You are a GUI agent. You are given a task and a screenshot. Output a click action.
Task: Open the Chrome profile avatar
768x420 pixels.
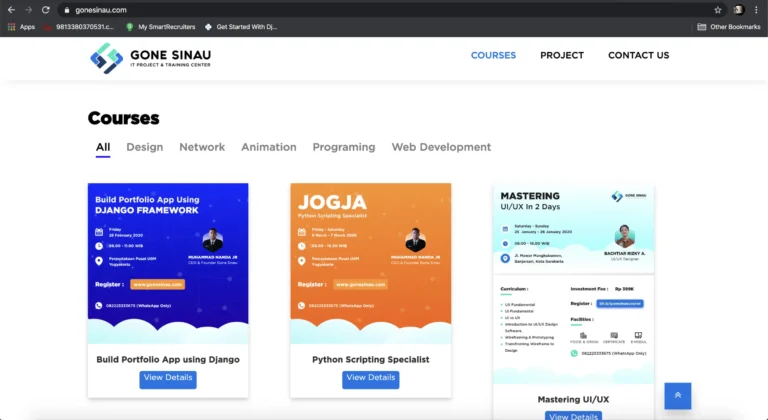click(x=739, y=10)
